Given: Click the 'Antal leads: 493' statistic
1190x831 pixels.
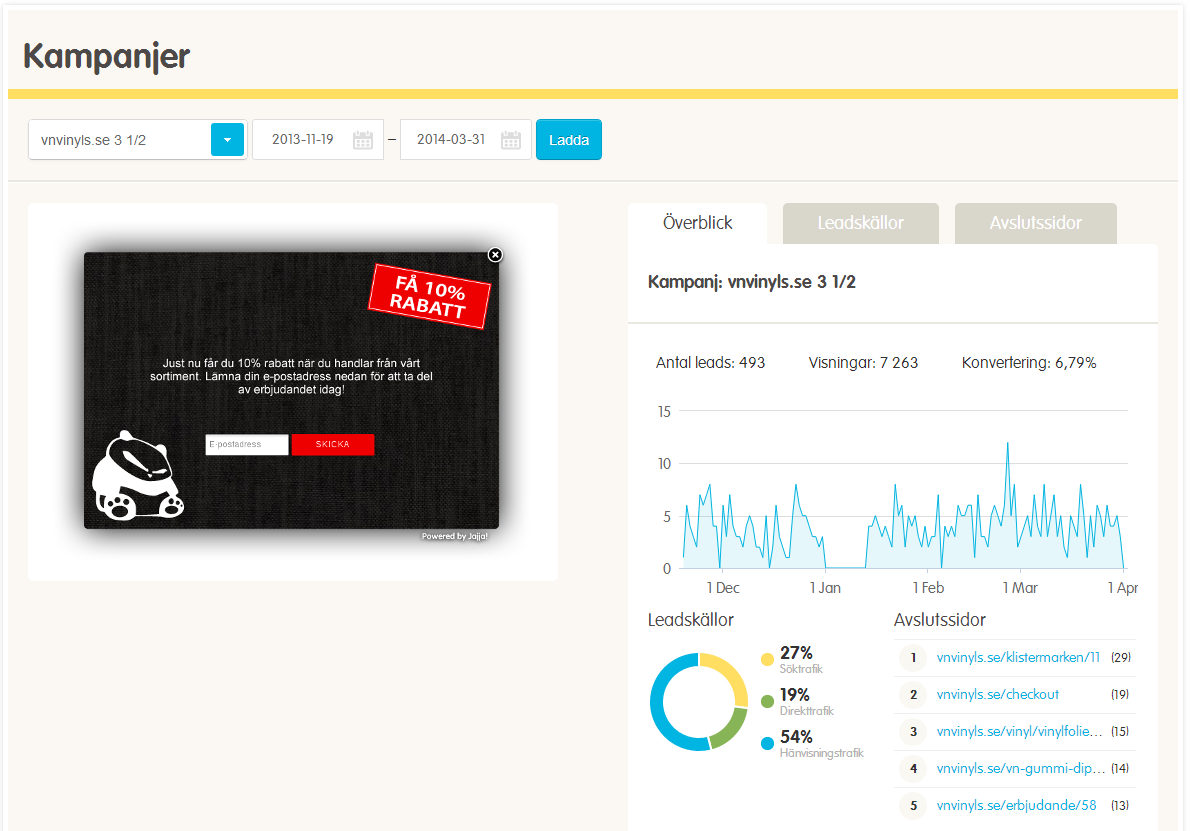Looking at the screenshot, I should [x=710, y=363].
